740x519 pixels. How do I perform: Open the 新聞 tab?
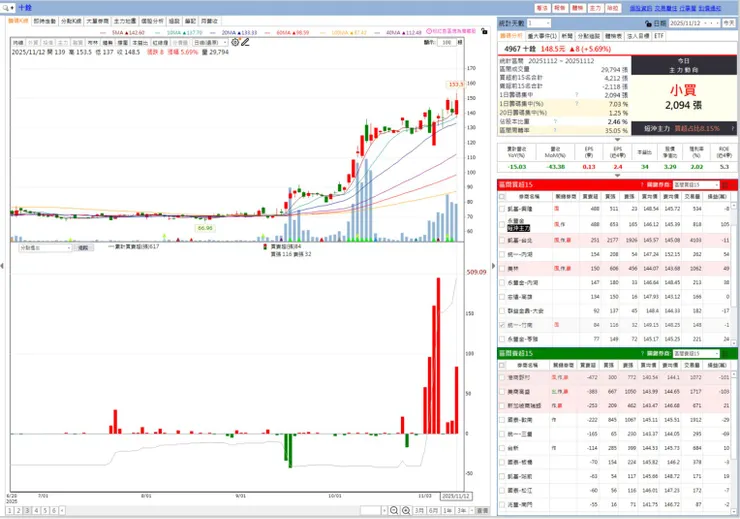click(567, 36)
